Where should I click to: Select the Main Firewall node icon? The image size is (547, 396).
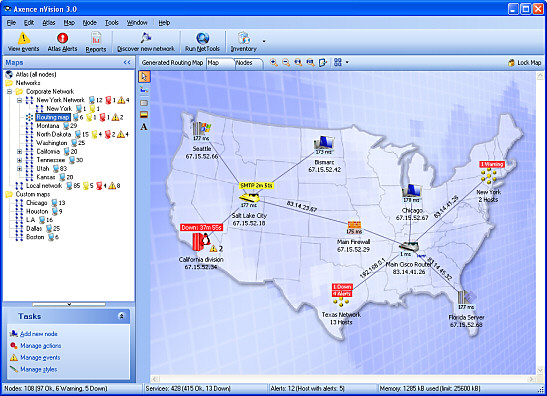(x=354, y=225)
